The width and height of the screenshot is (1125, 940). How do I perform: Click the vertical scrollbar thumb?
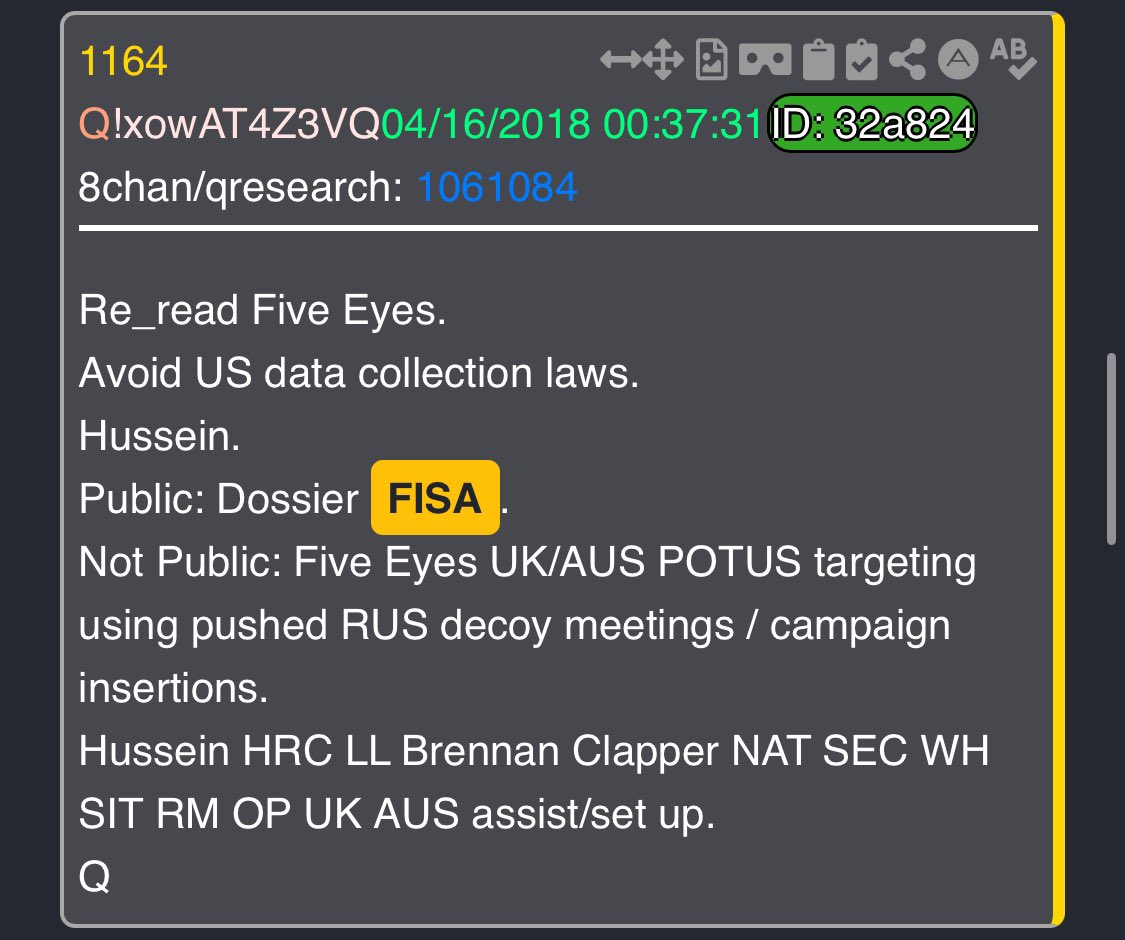point(1111,449)
